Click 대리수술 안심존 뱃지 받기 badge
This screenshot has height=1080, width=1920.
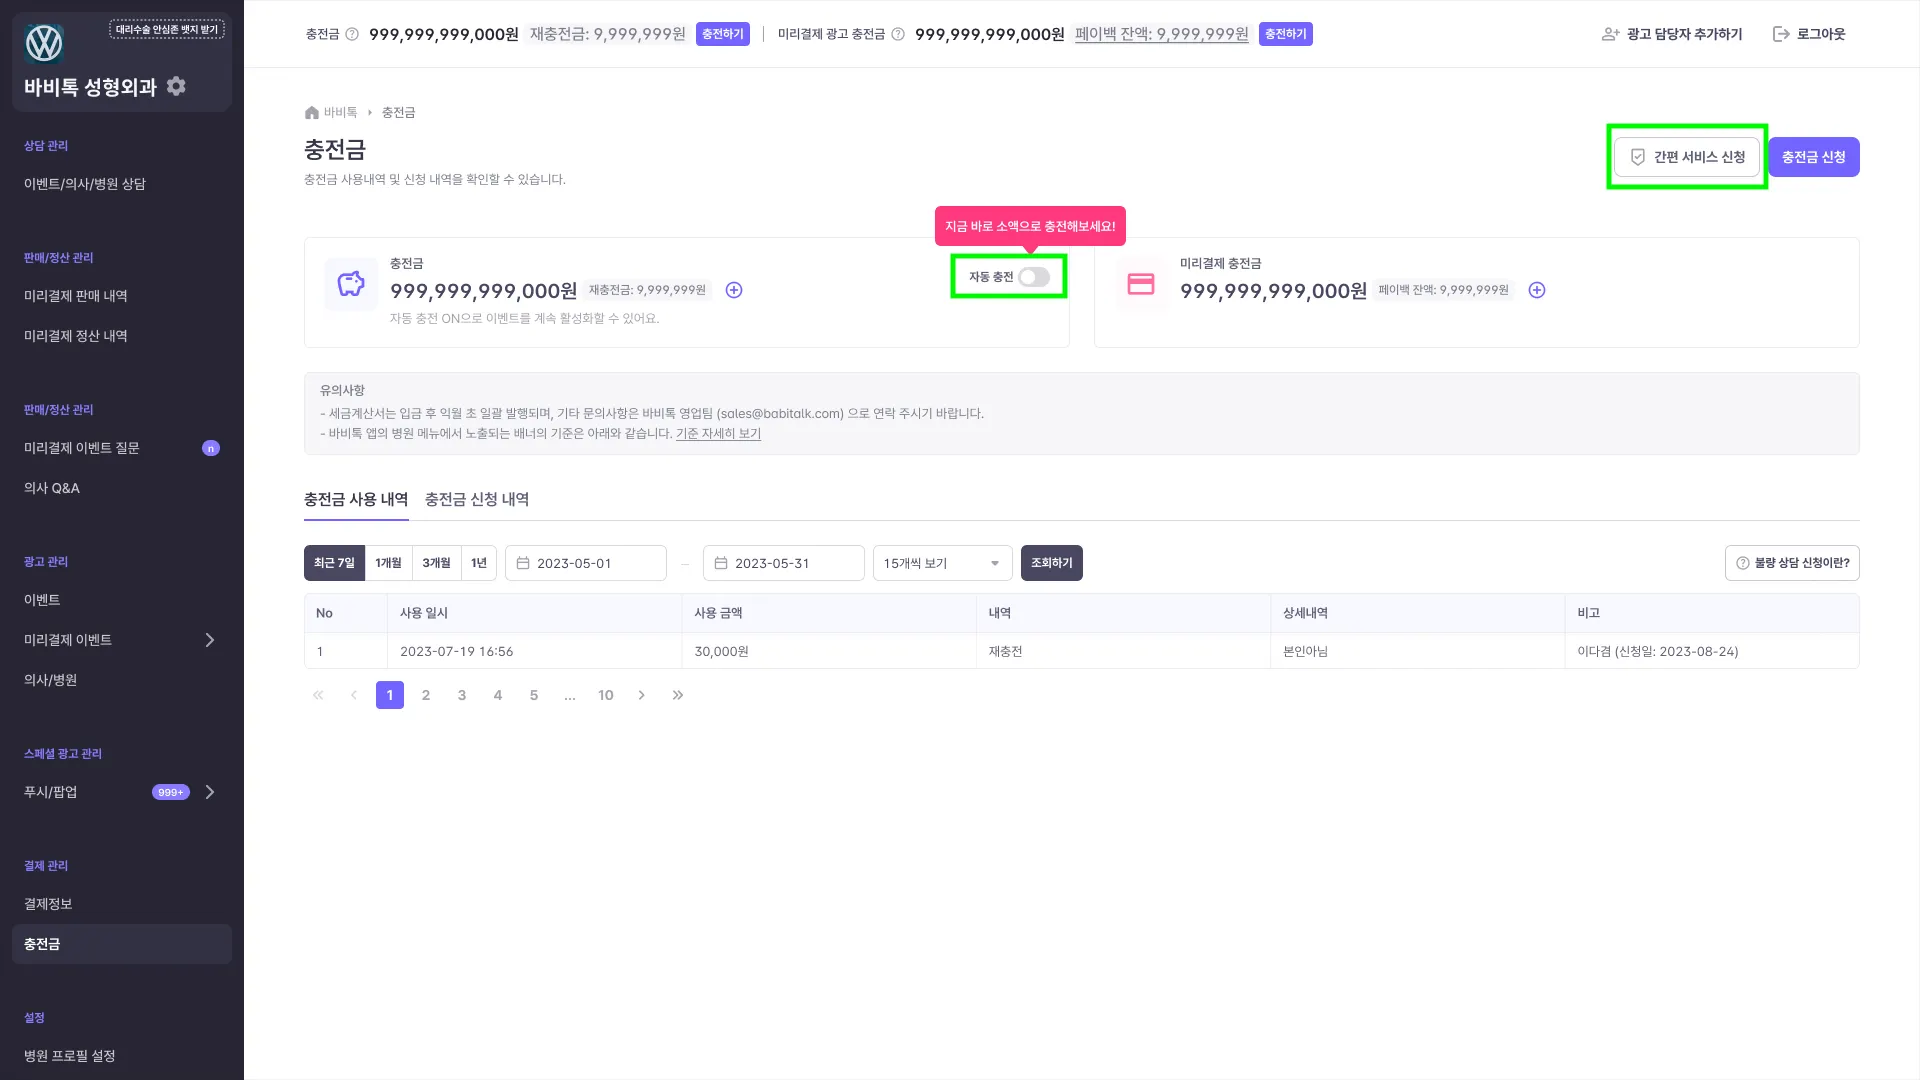coord(167,30)
